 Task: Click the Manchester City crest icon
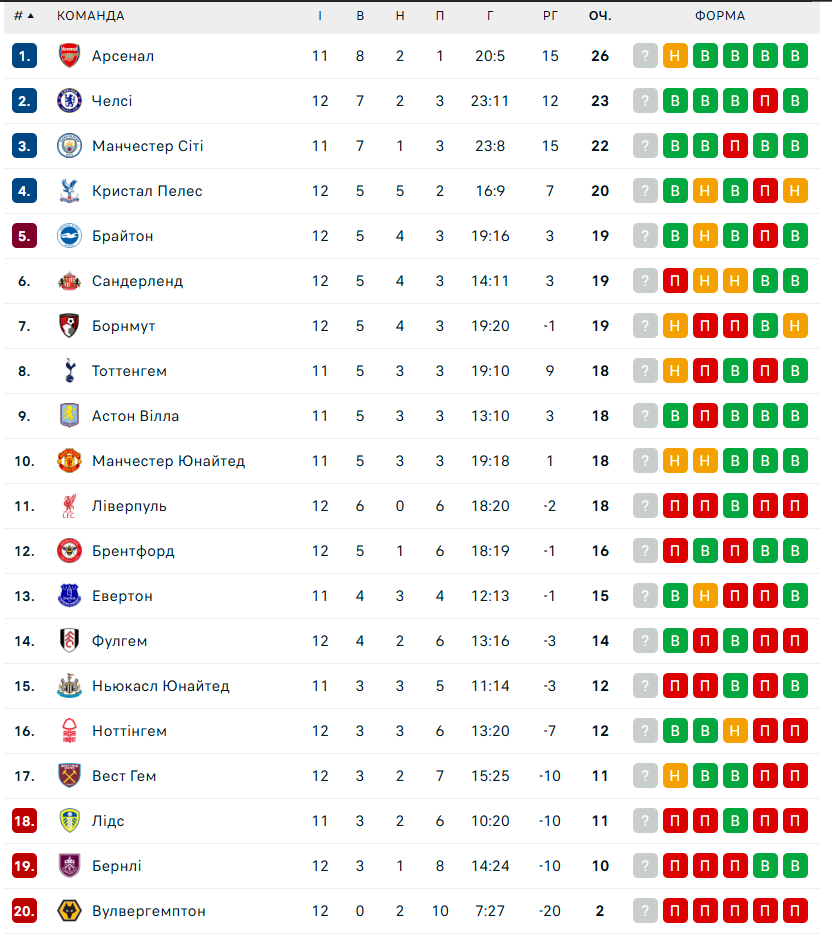point(69,146)
